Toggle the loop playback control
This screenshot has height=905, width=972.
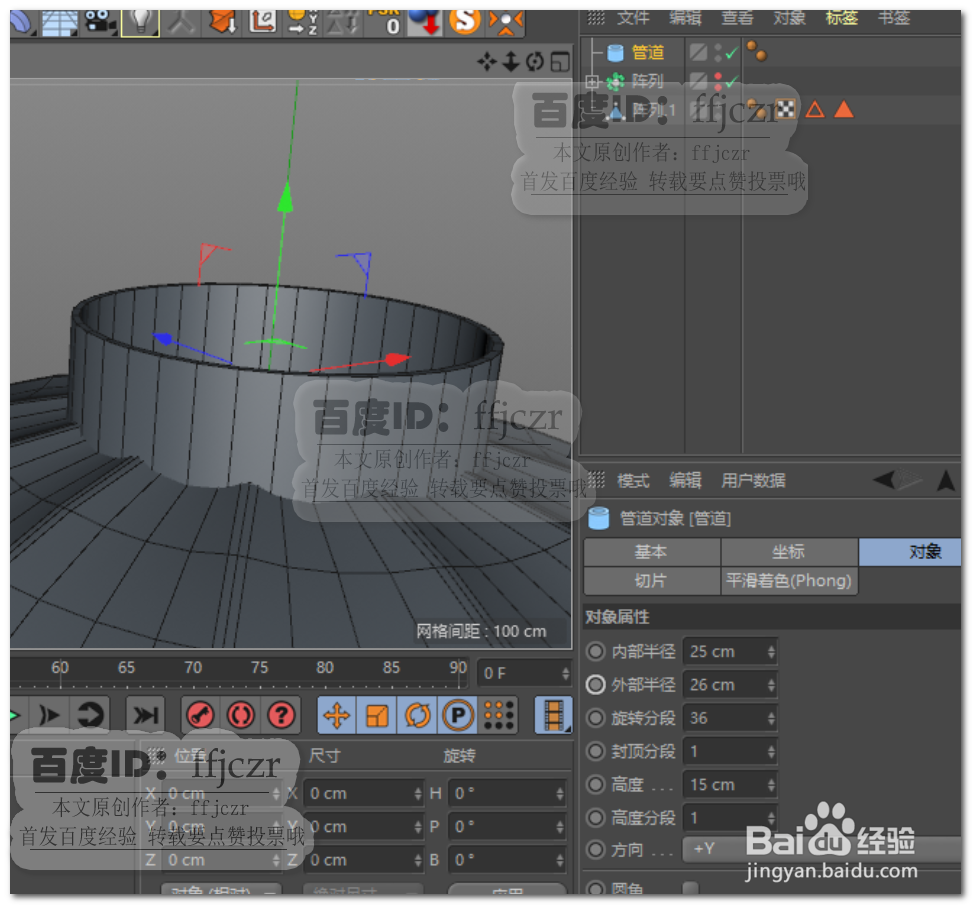[91, 715]
